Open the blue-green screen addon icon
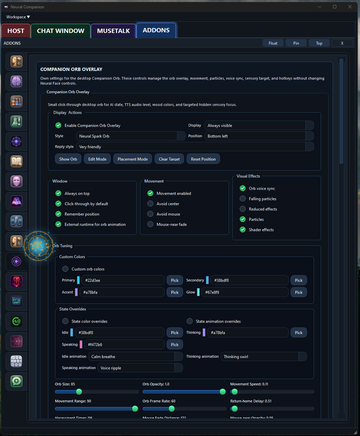Image resolution: width=360 pixels, height=436 pixels. coord(16,301)
